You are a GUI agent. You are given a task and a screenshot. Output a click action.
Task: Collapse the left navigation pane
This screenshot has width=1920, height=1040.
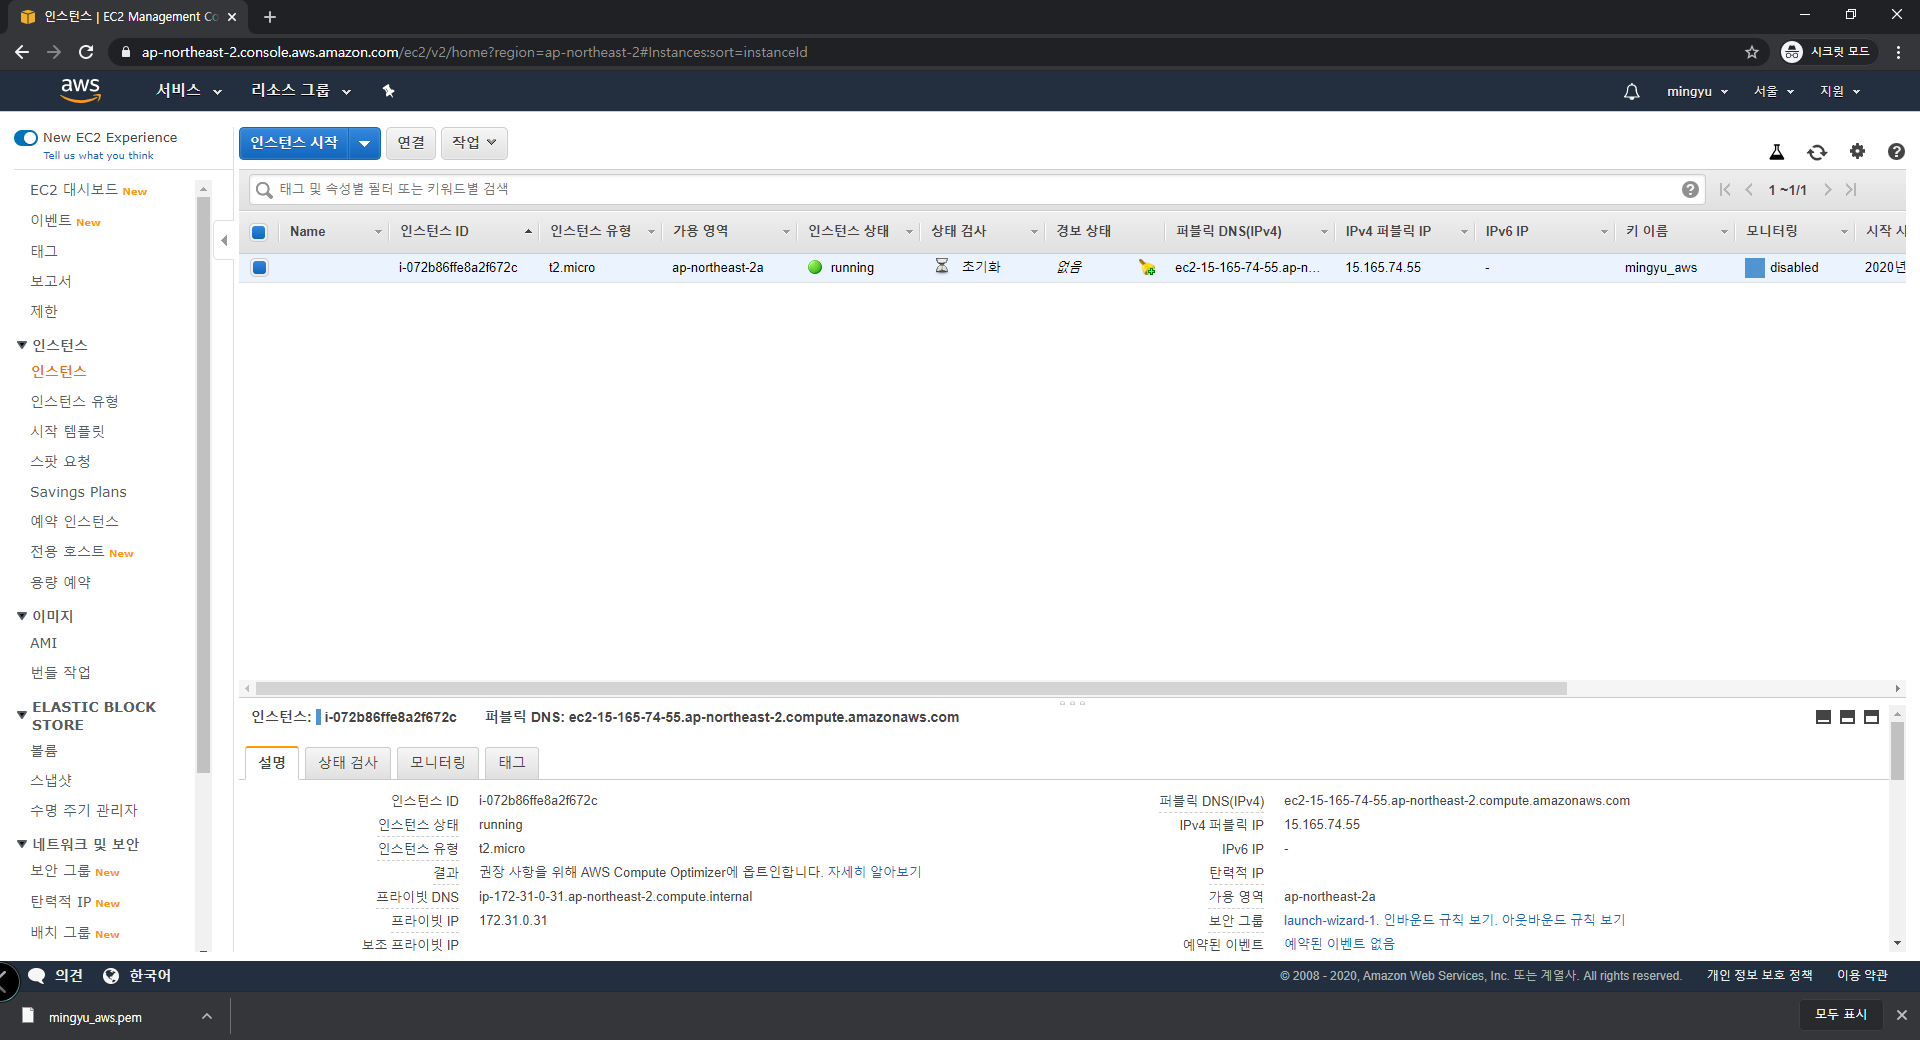[224, 240]
